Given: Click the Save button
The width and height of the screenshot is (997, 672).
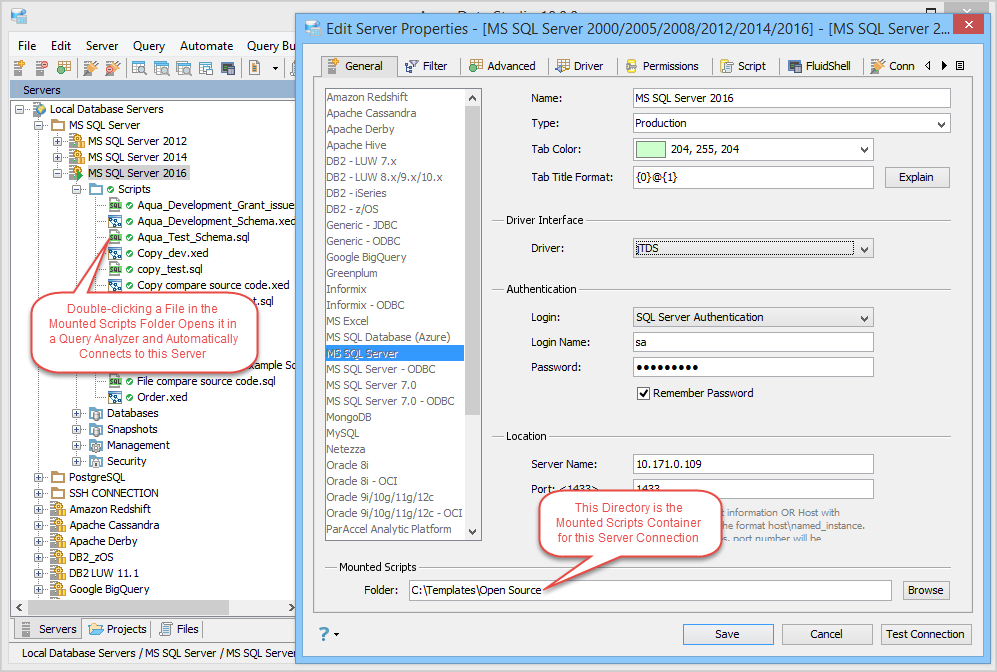Looking at the screenshot, I should pos(727,634).
